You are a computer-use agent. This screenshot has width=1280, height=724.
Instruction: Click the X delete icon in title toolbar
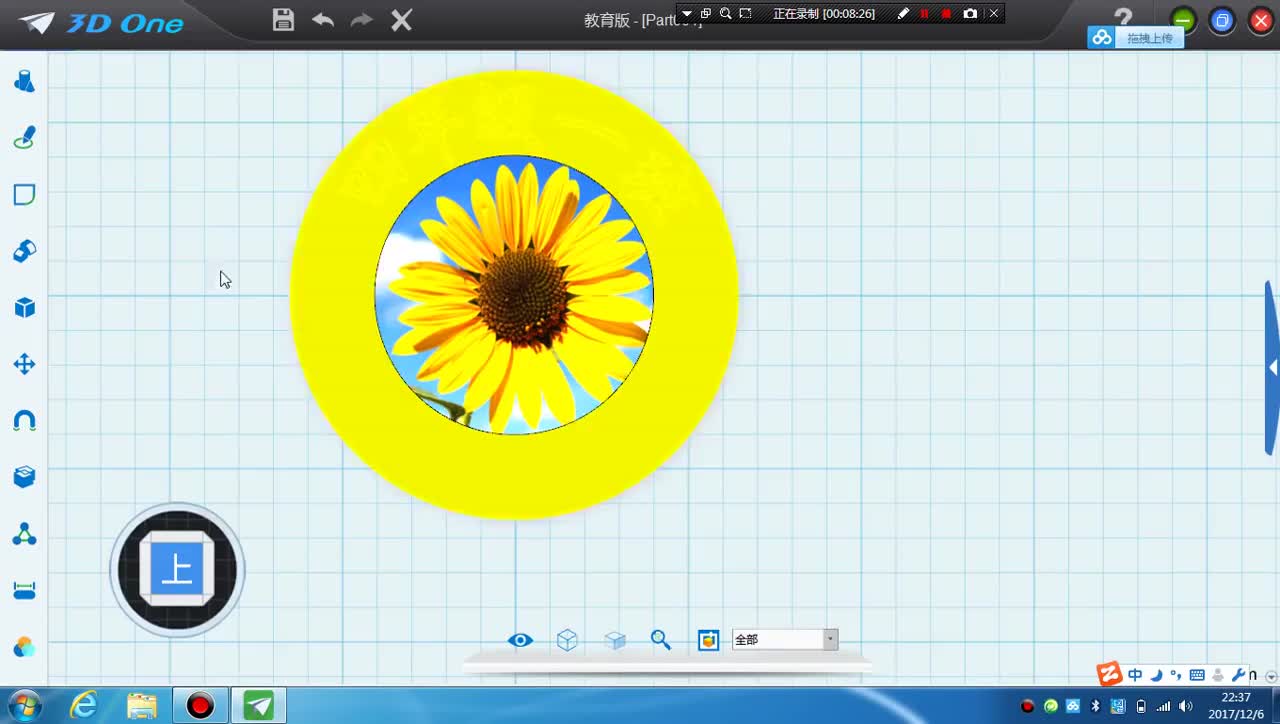[401, 19]
